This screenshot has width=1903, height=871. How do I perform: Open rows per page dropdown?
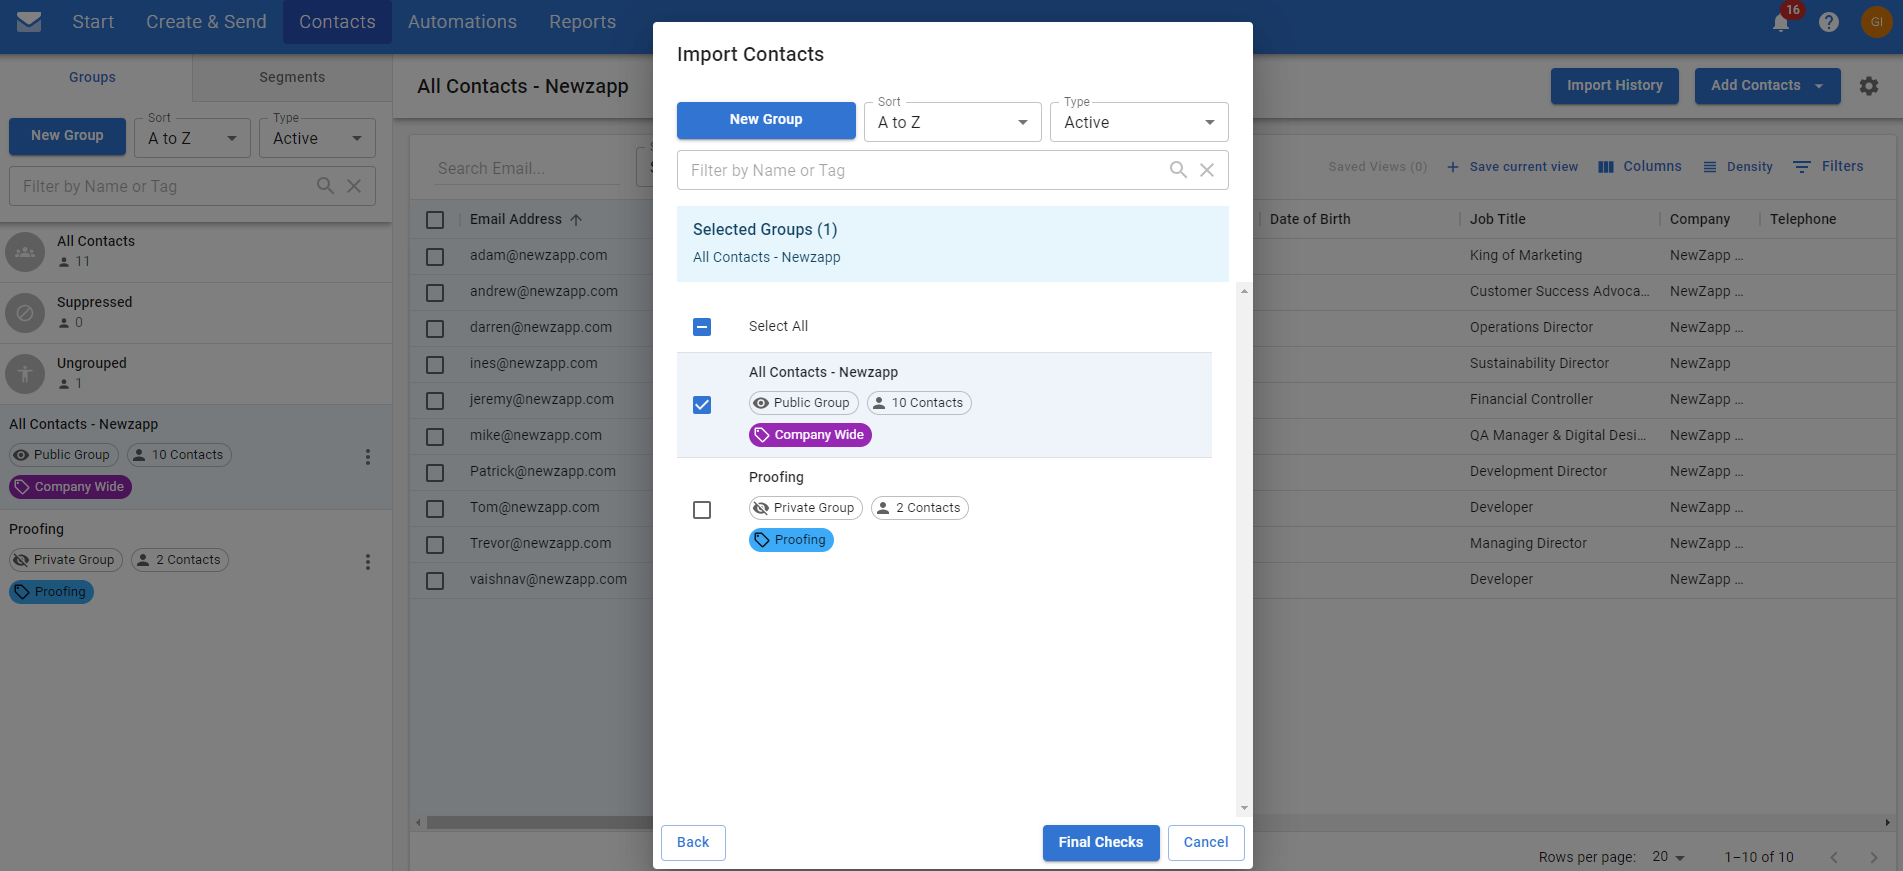[1669, 857]
